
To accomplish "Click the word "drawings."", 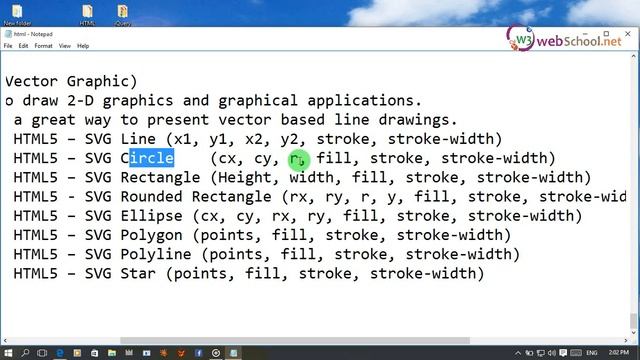I will (418, 120).
